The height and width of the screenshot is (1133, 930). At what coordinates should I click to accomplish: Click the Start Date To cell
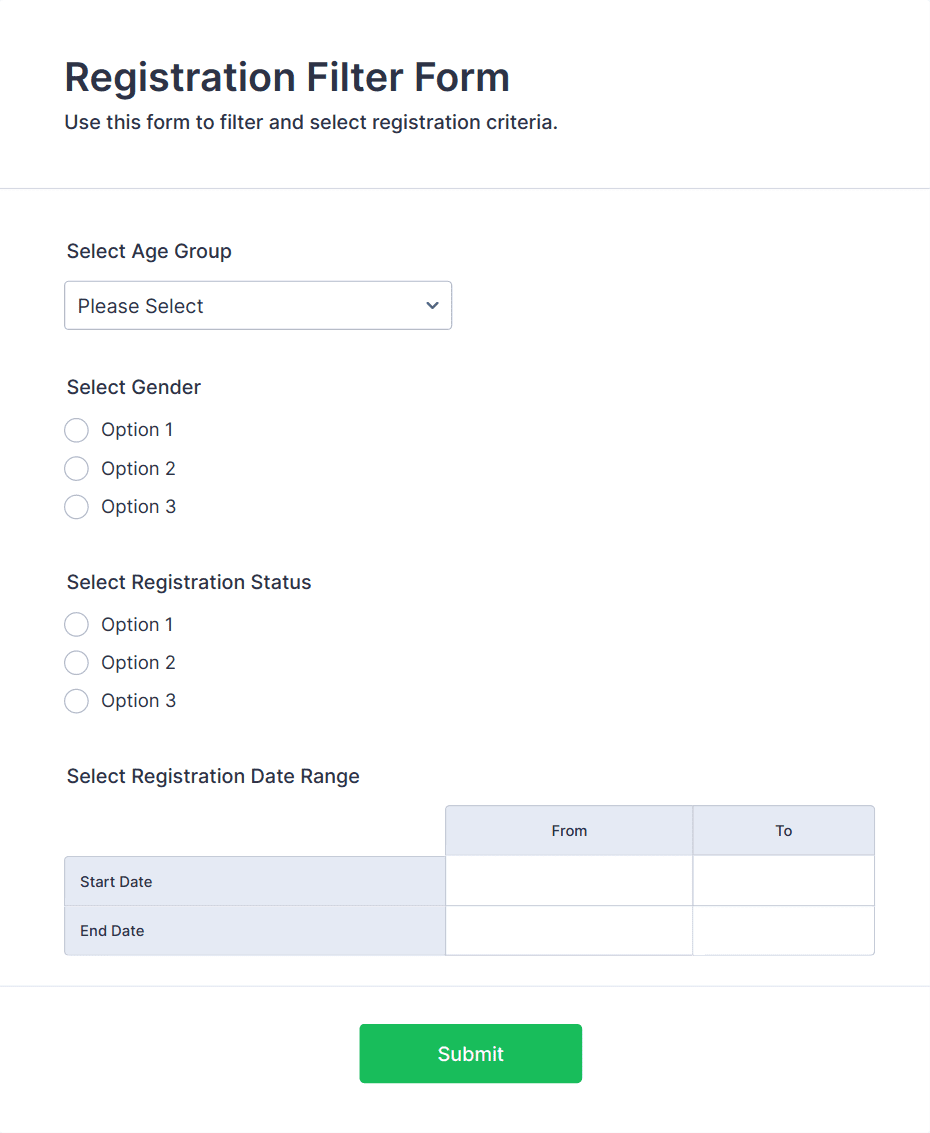[x=783, y=881]
